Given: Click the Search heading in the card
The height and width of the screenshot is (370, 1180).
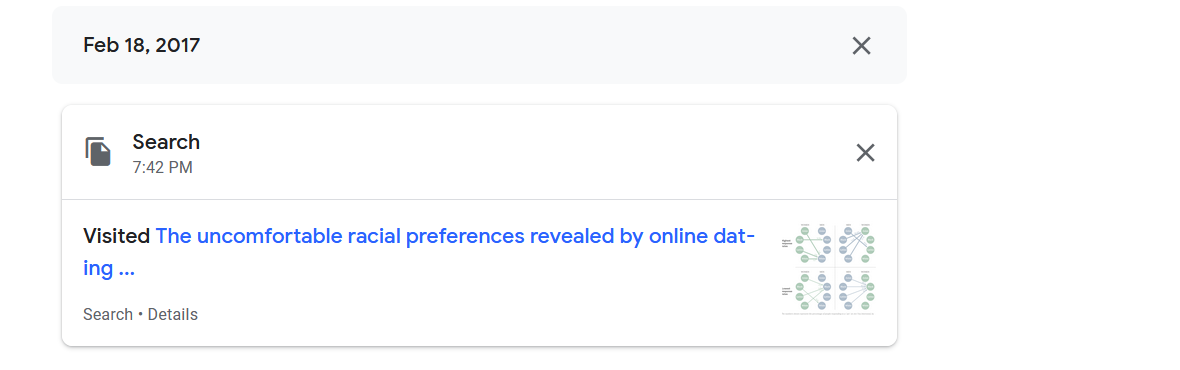Looking at the screenshot, I should pos(166,141).
